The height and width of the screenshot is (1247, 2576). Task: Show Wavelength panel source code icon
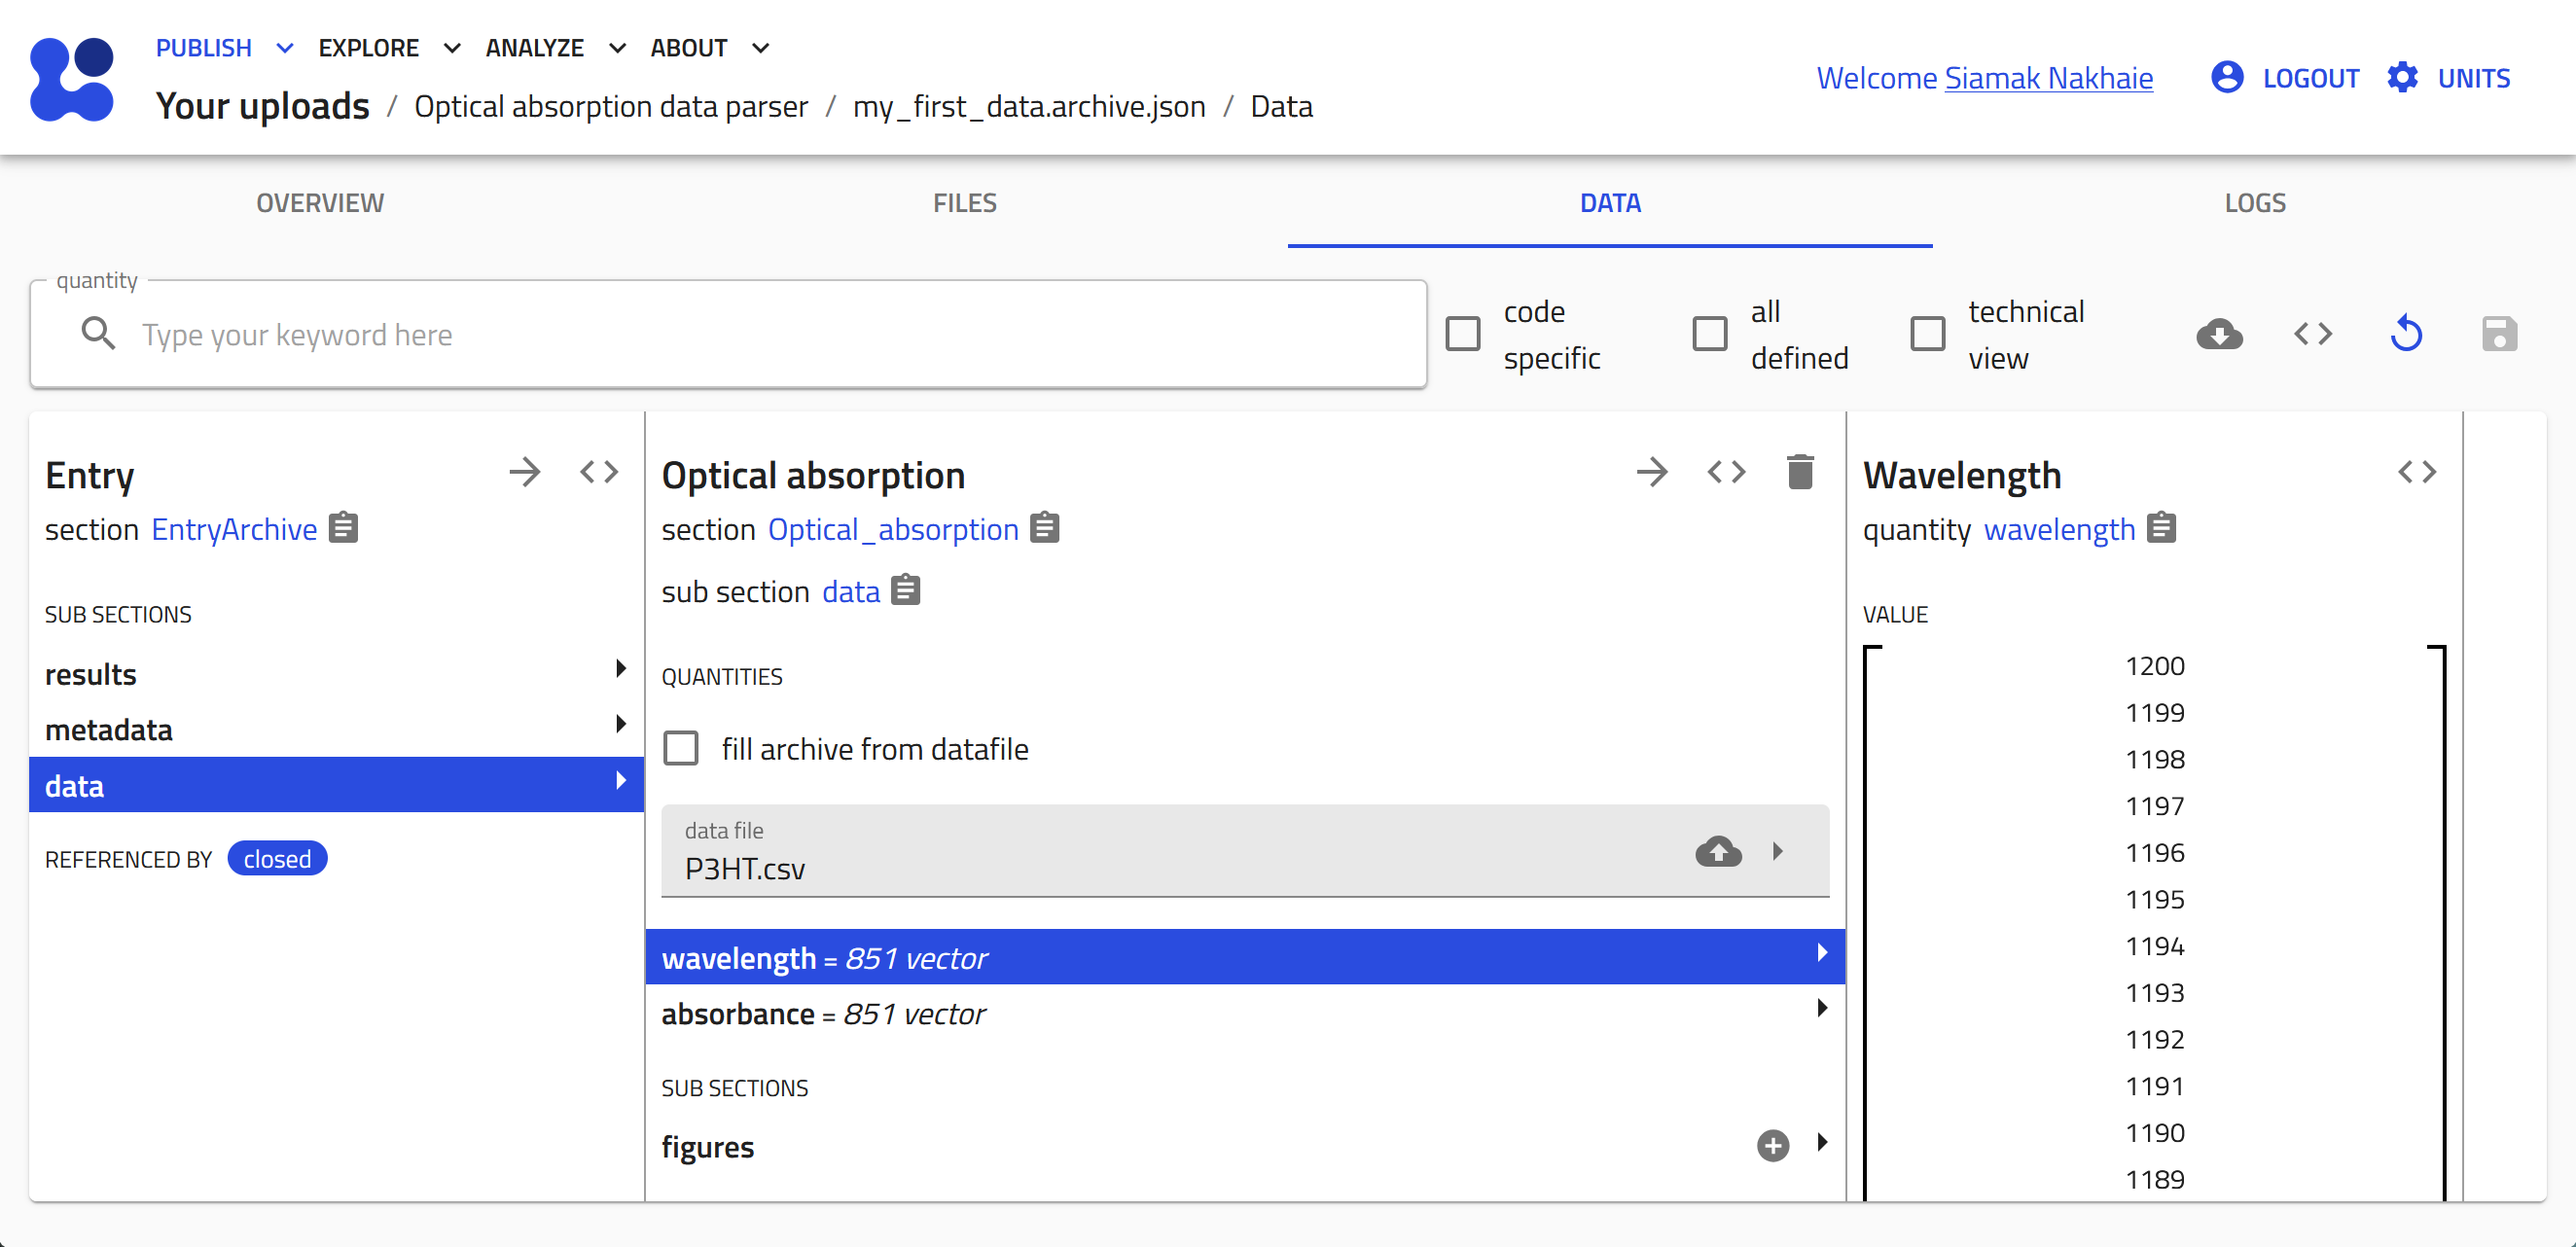[2416, 472]
